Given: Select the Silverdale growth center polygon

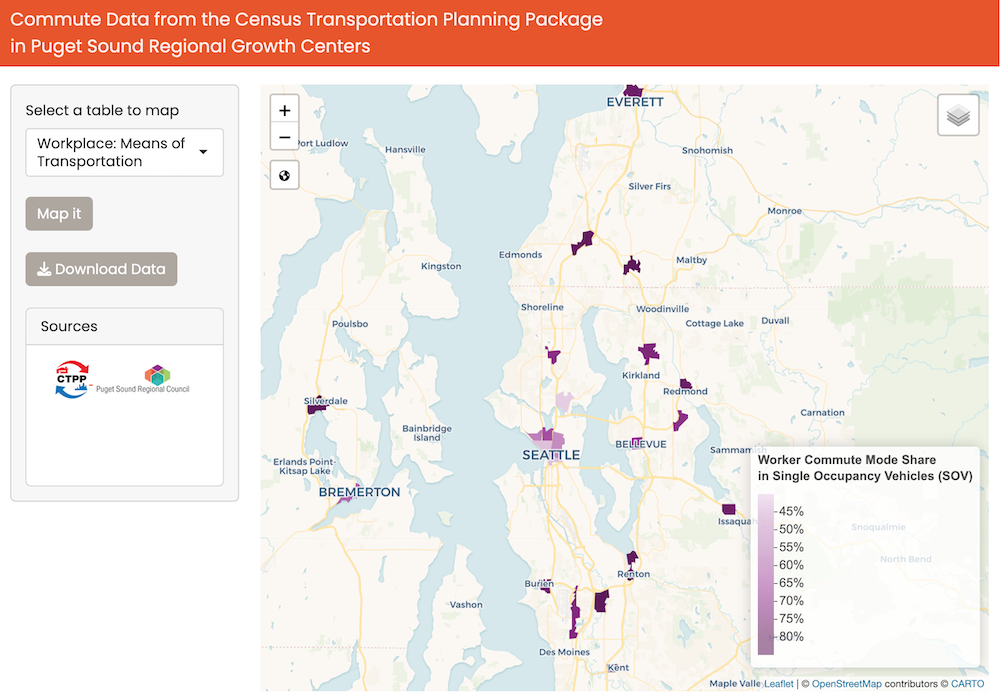Looking at the screenshot, I should tap(317, 408).
